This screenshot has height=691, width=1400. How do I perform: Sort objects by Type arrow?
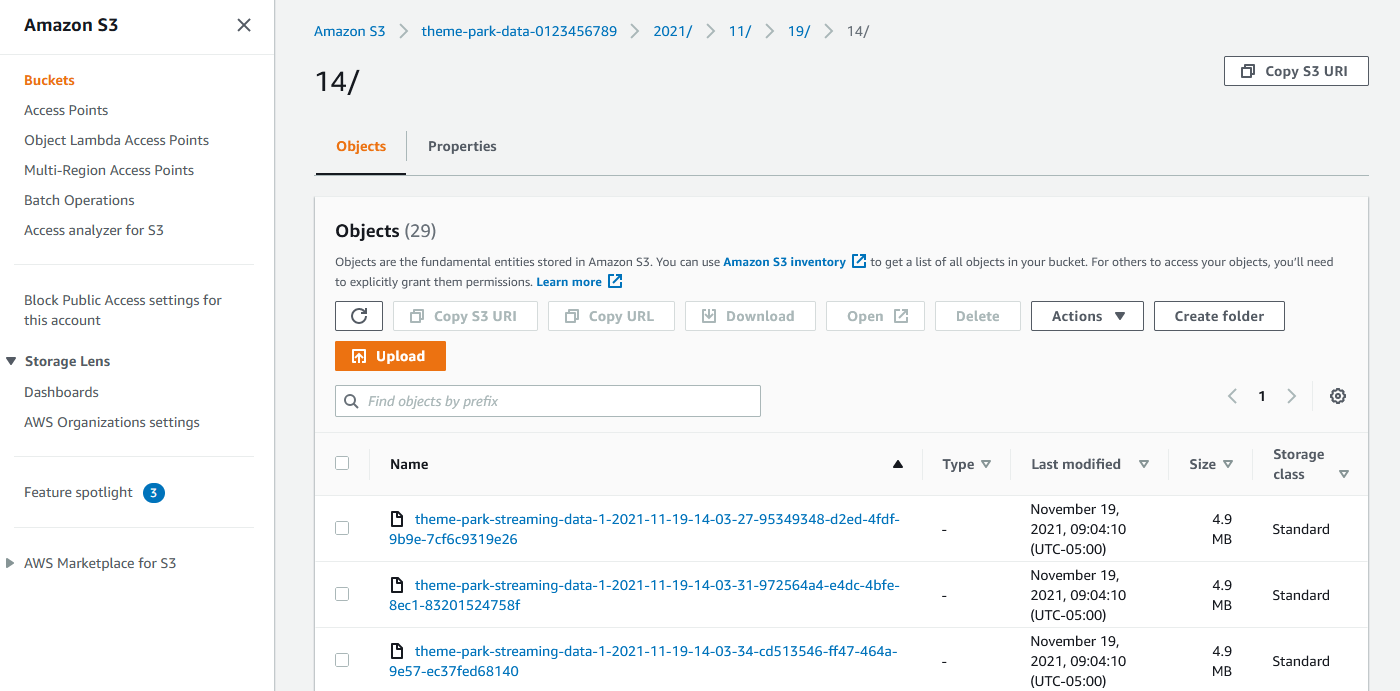pyautogui.click(x=986, y=464)
